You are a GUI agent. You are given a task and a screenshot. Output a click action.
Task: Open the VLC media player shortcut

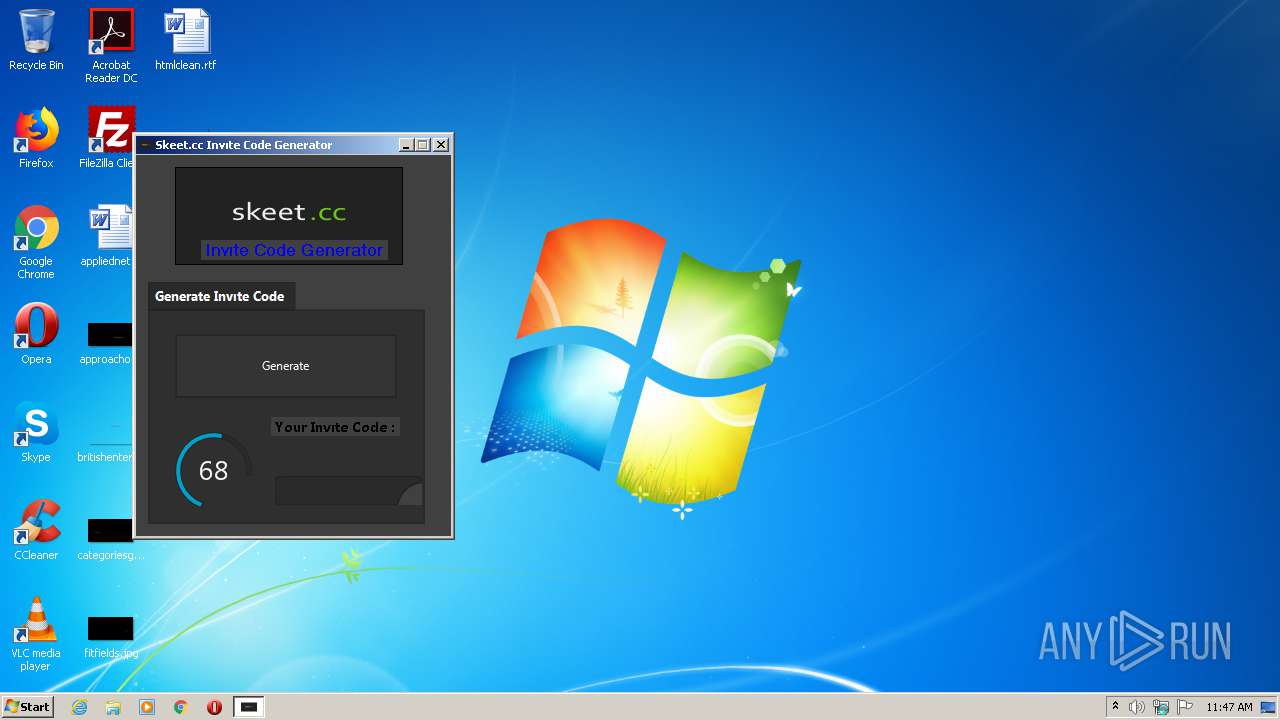pyautogui.click(x=36, y=634)
